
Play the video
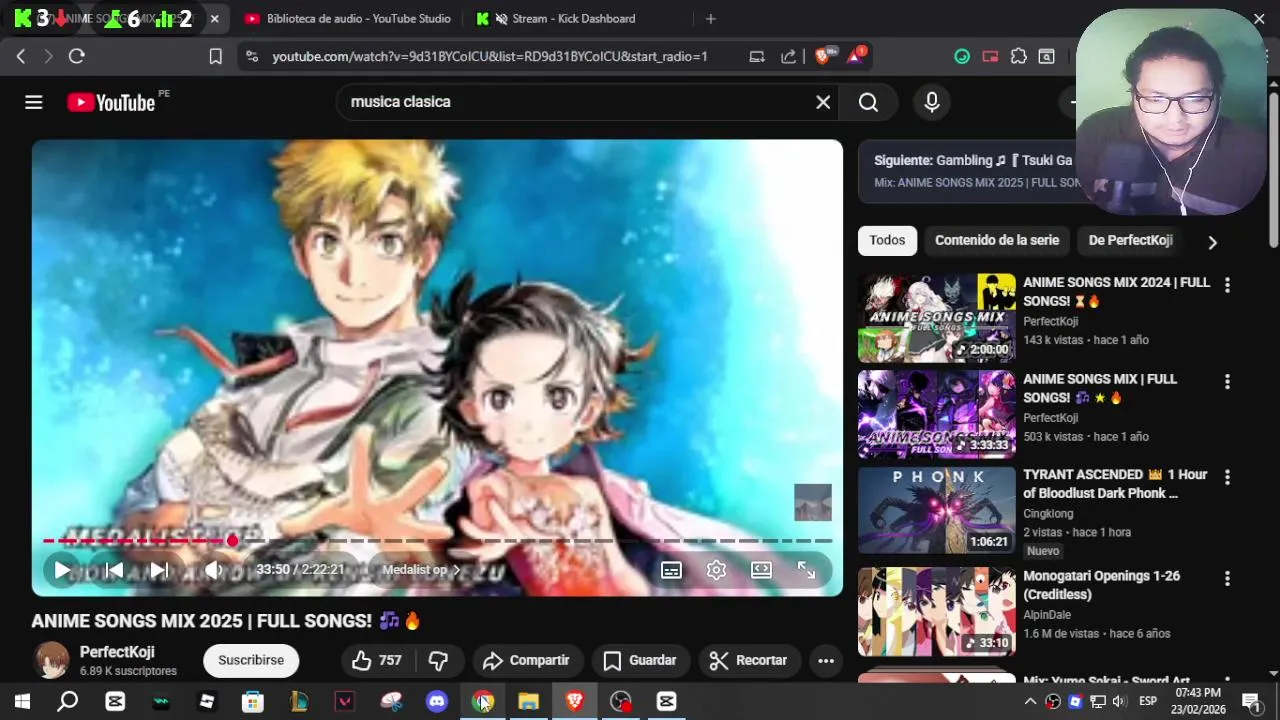pyautogui.click(x=62, y=570)
